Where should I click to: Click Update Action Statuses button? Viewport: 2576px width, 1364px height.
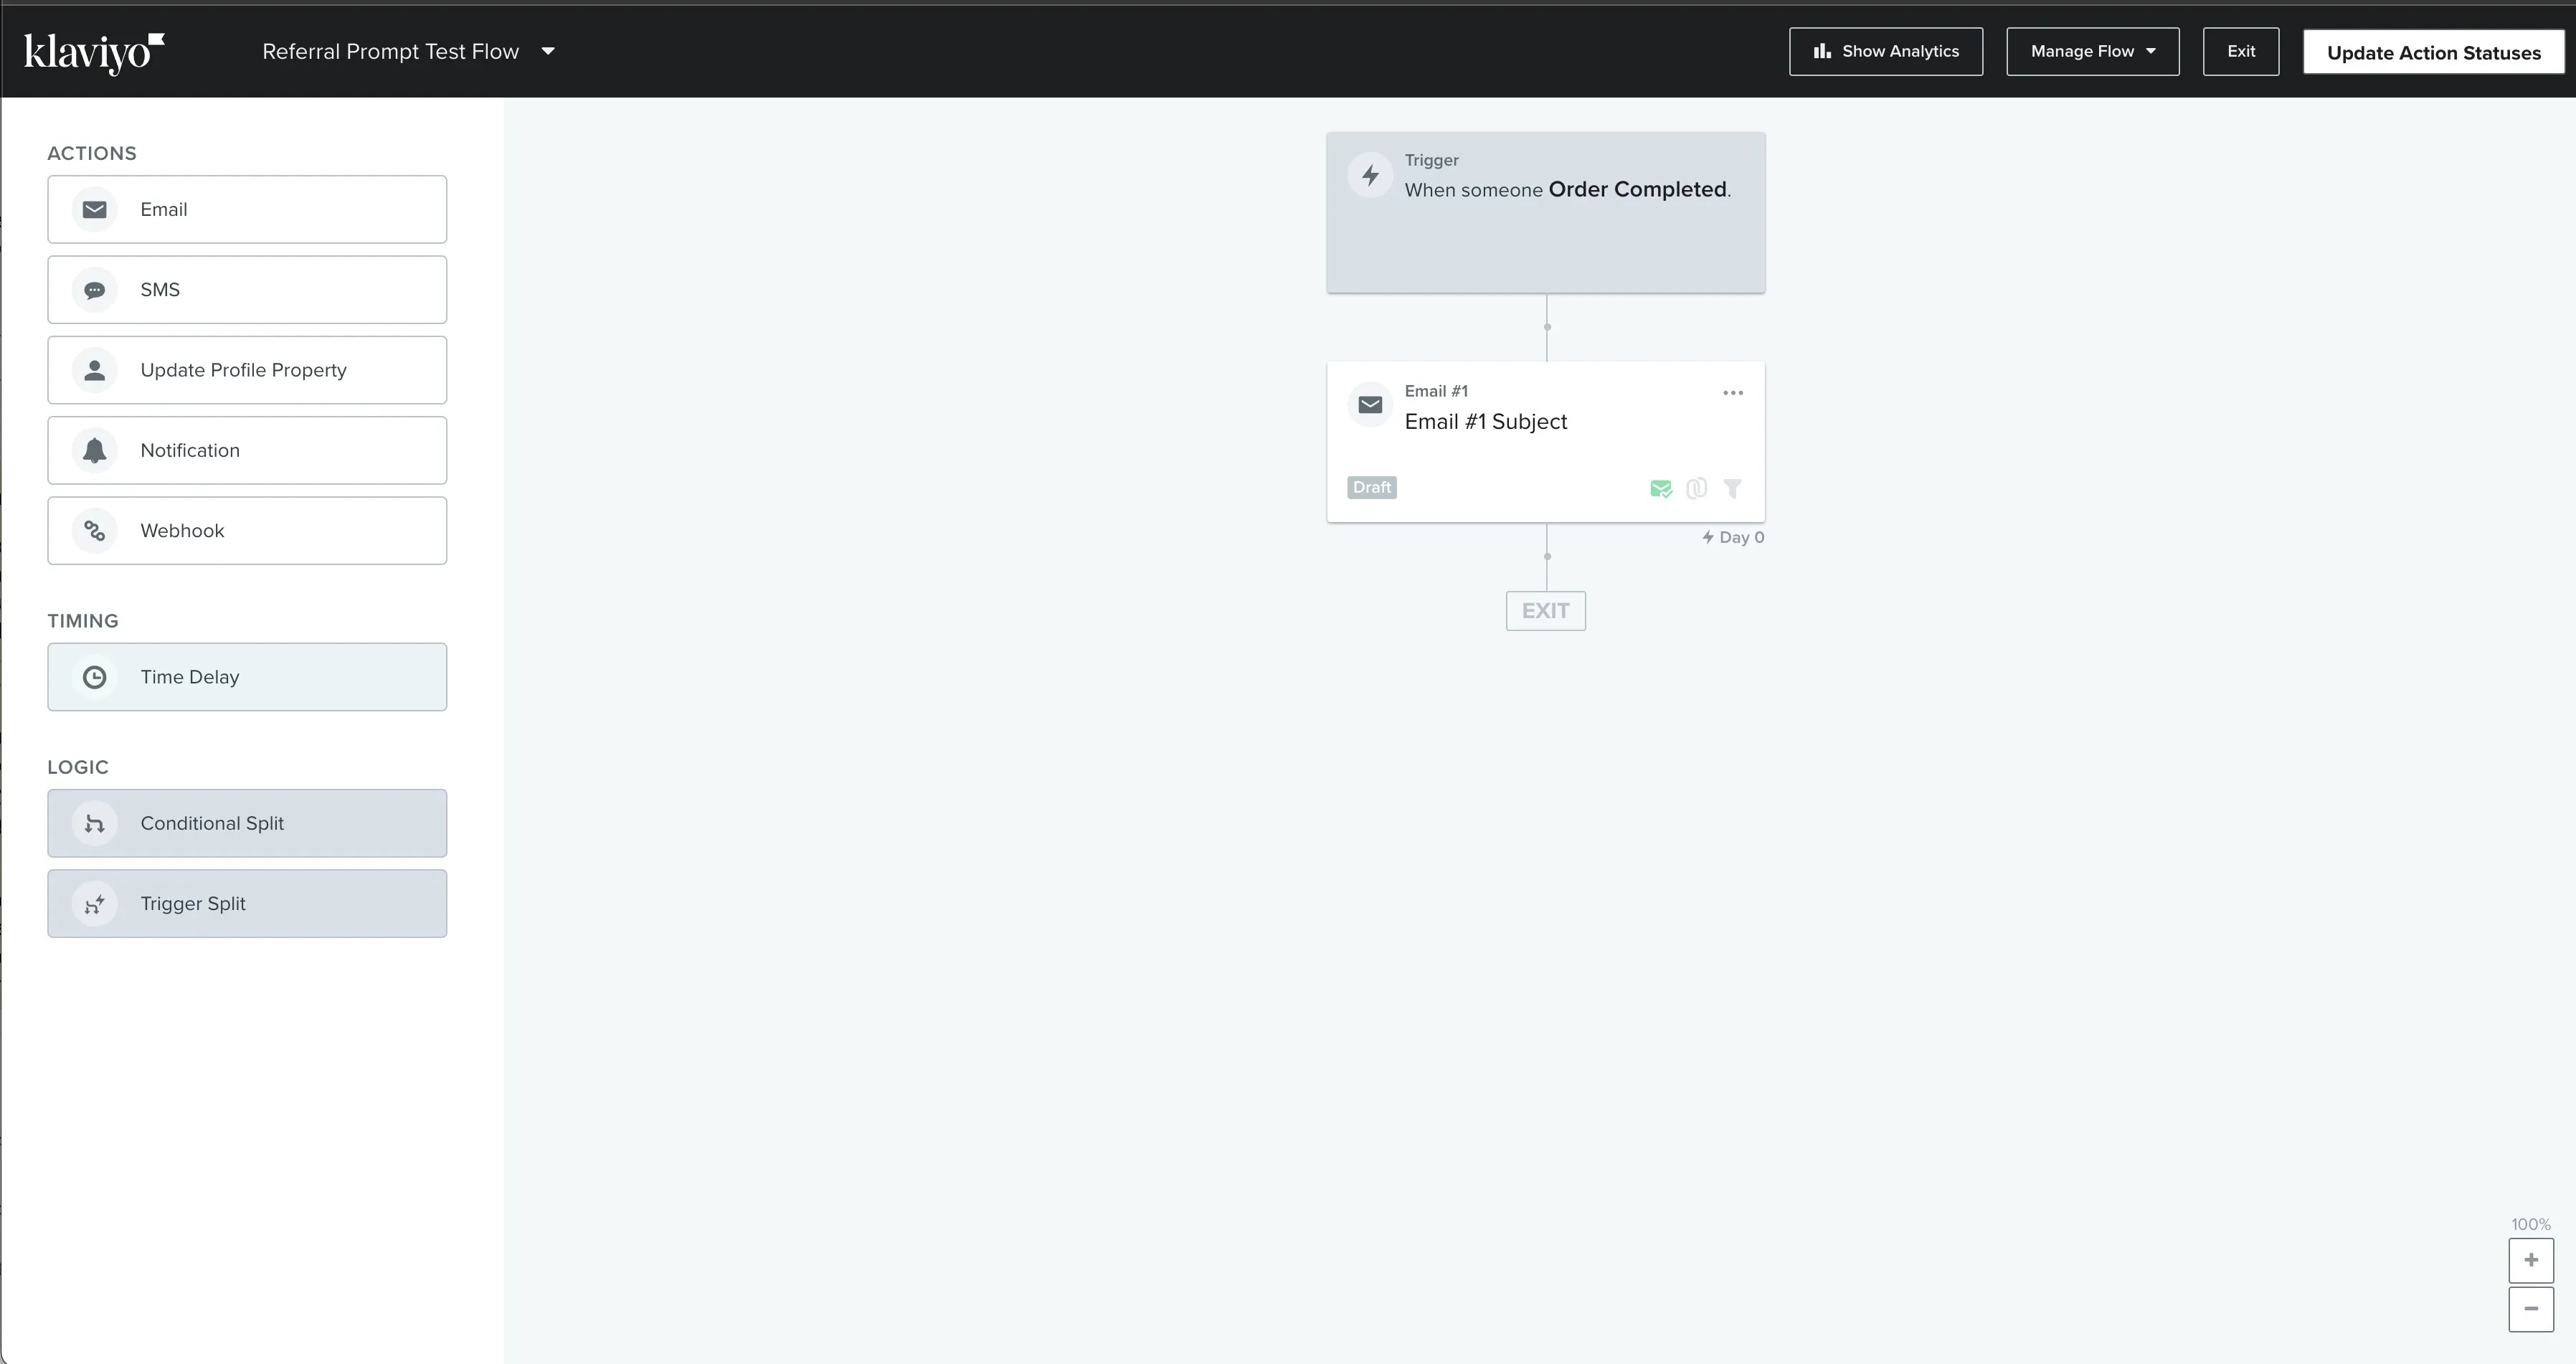pos(2433,52)
